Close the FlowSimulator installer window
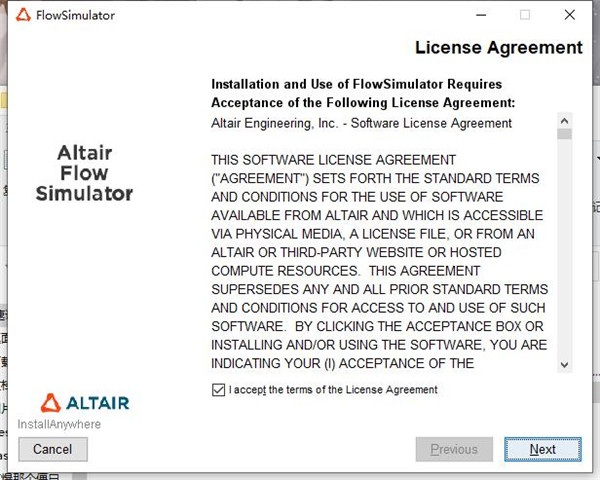This screenshot has height=480, width=600. [x=570, y=15]
